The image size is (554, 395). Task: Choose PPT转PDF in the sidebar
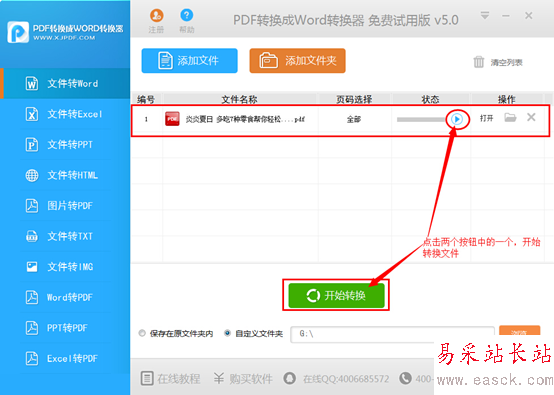pyautogui.click(x=65, y=328)
